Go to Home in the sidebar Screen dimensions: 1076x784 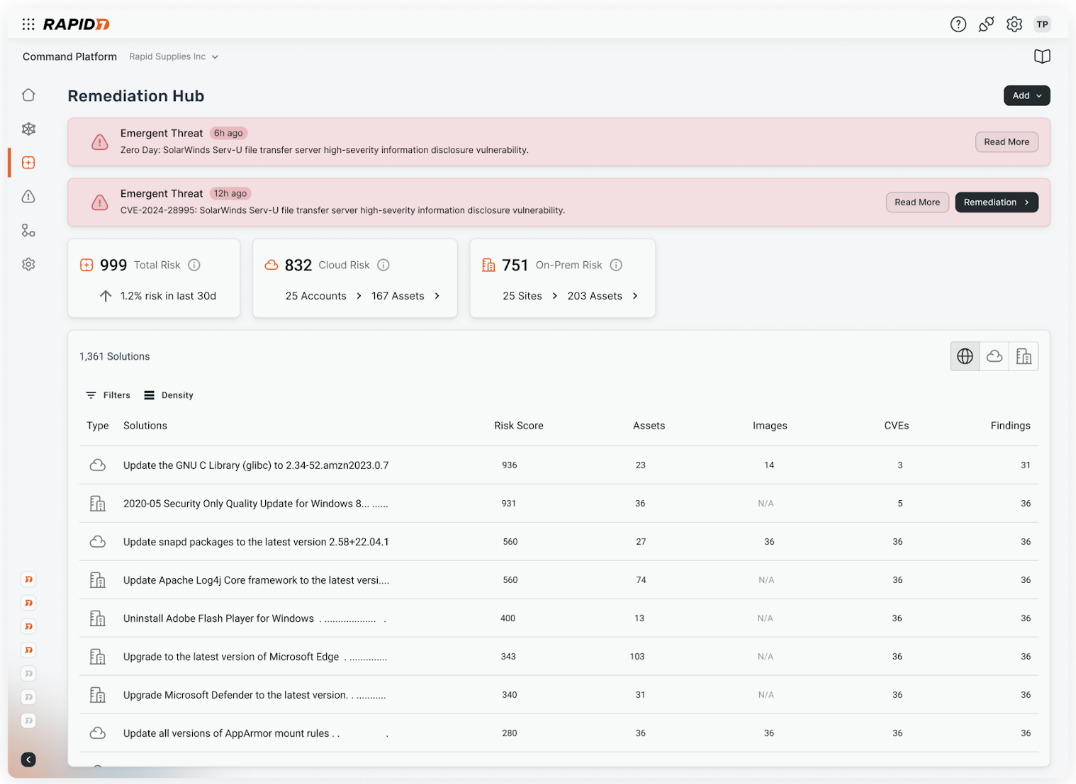click(x=28, y=95)
